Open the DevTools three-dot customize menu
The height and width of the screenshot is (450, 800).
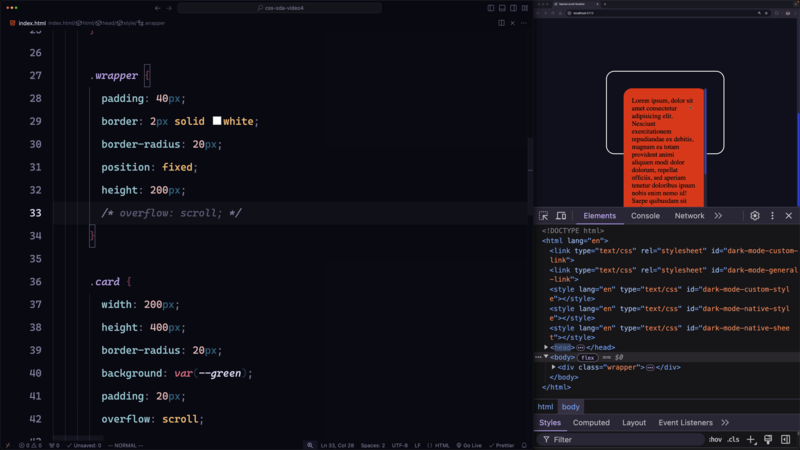(772, 216)
